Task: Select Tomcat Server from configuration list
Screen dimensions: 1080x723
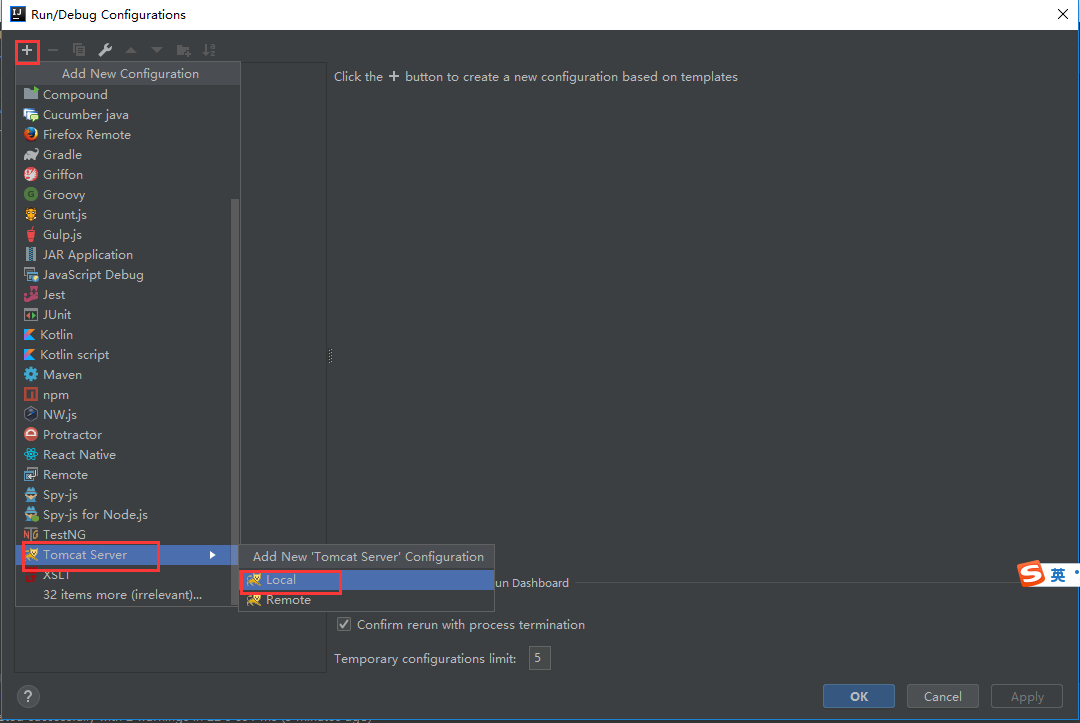Action: tap(127, 555)
